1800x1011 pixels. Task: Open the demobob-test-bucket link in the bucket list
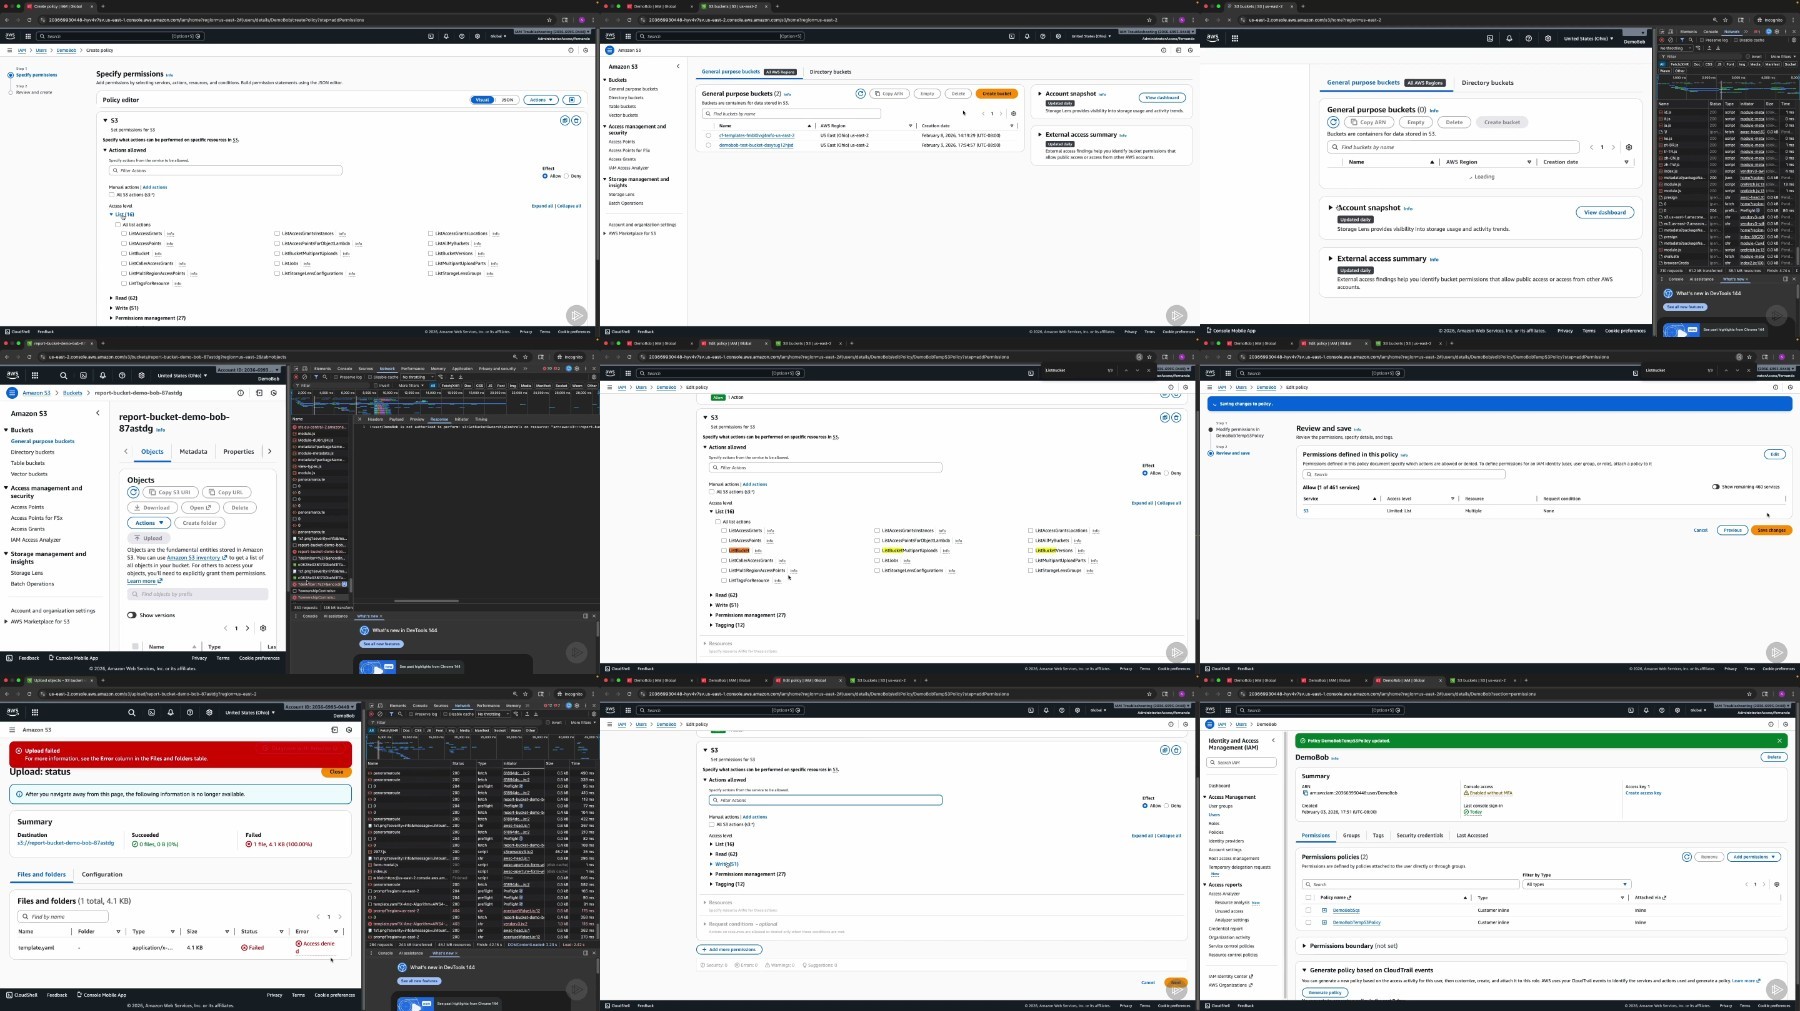(756, 145)
